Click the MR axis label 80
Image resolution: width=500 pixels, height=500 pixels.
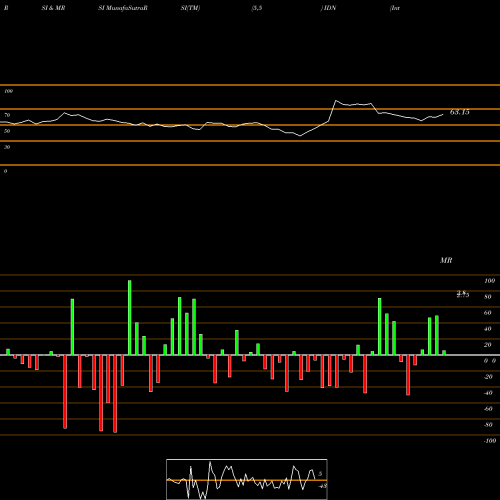(488, 297)
